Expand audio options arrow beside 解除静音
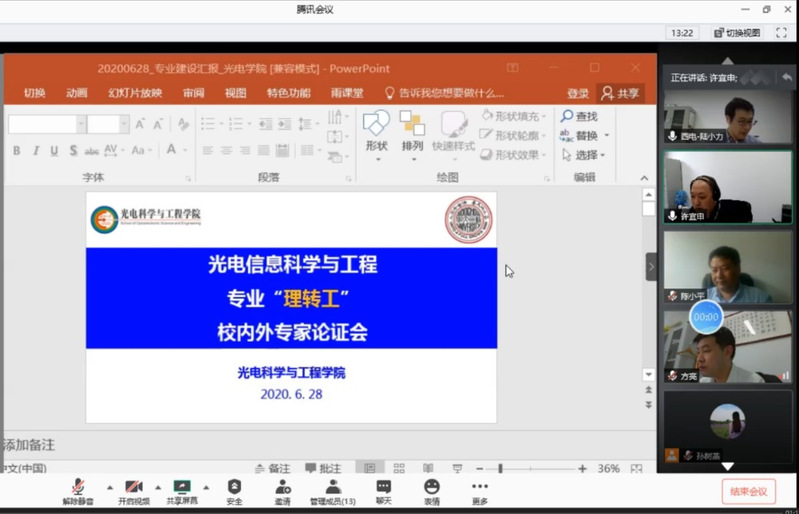799x514 pixels. click(x=108, y=488)
